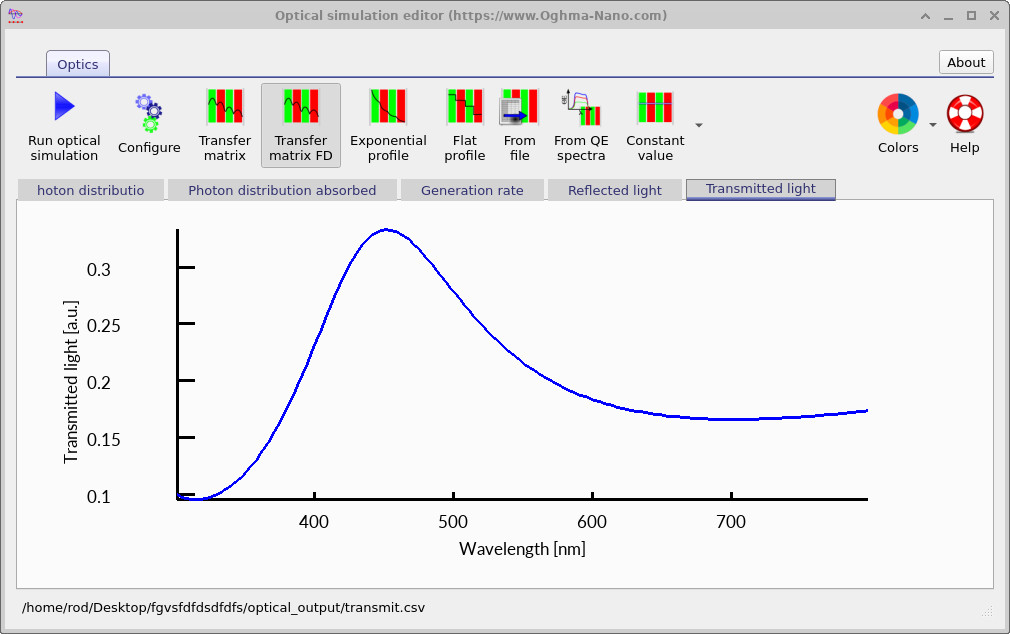Choose the Flat profile model
Viewport: 1010px width, 634px height.
464,126
